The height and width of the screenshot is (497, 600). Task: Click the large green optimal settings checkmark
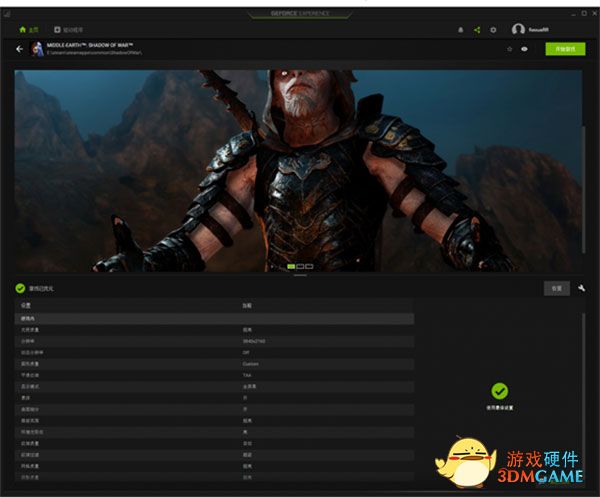pyautogui.click(x=499, y=391)
